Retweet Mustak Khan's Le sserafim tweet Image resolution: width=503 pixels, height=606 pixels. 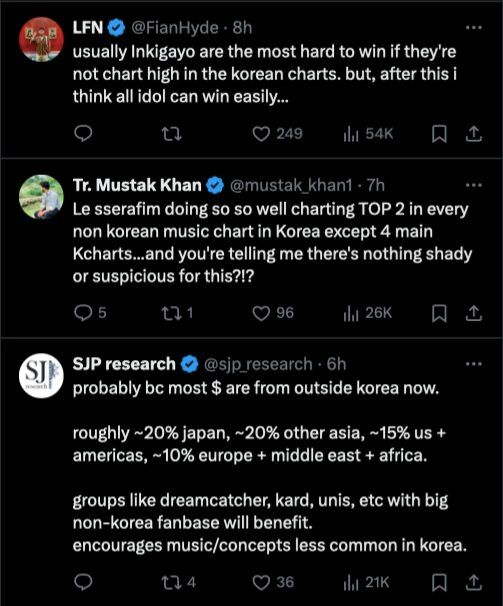[x=177, y=313]
